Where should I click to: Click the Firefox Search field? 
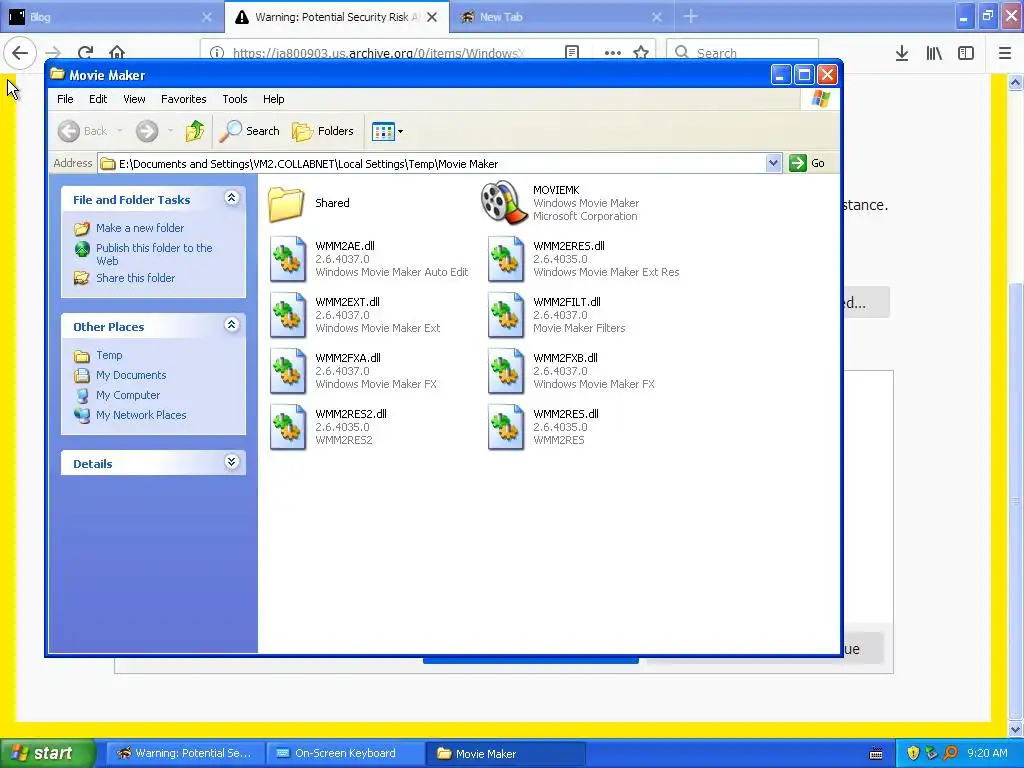(743, 52)
